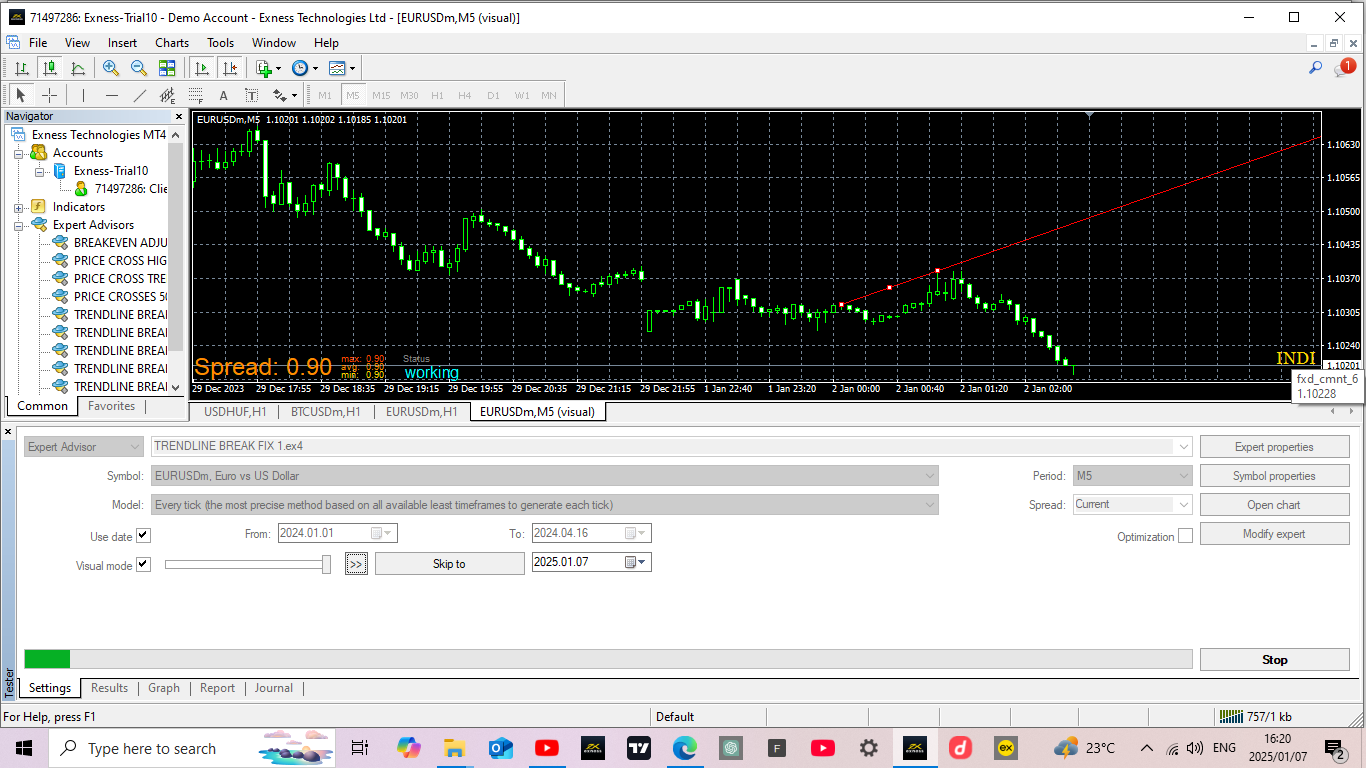This screenshot has height=768, width=1366.
Task: Select the Horizontal Line drawing tool
Action: [x=111, y=95]
